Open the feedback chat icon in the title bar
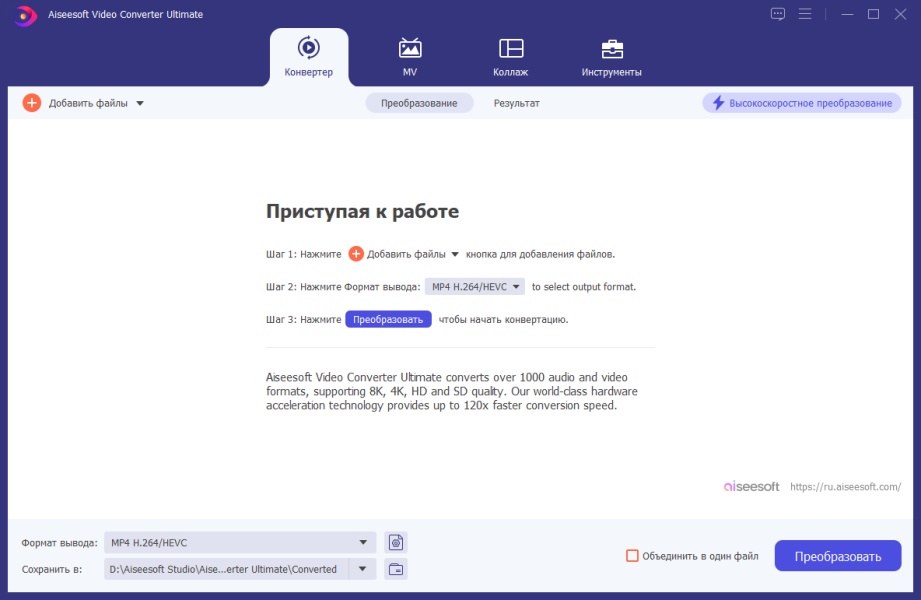The image size is (921, 600). point(778,14)
